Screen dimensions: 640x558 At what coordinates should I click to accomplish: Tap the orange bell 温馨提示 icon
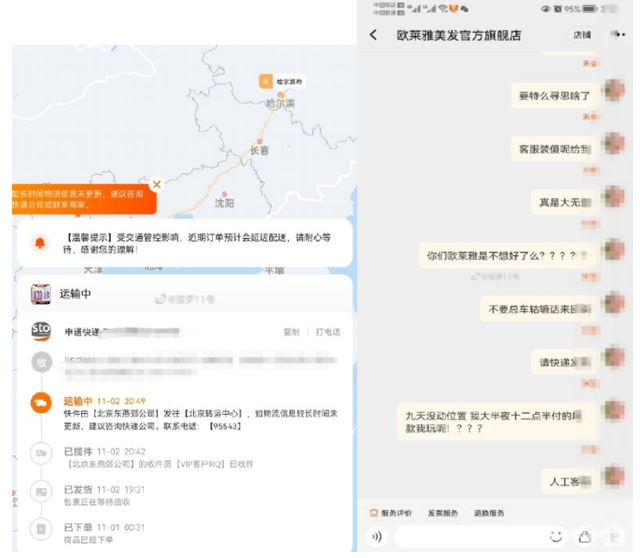click(40, 242)
